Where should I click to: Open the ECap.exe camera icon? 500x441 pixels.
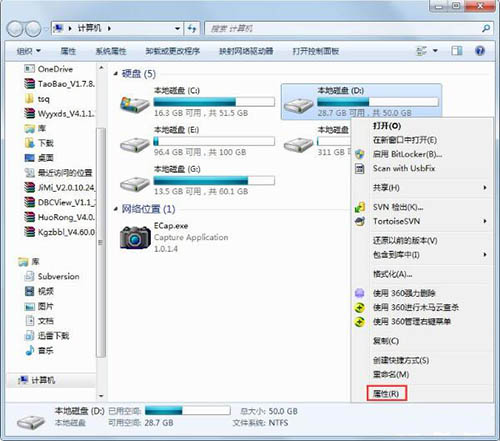point(135,237)
